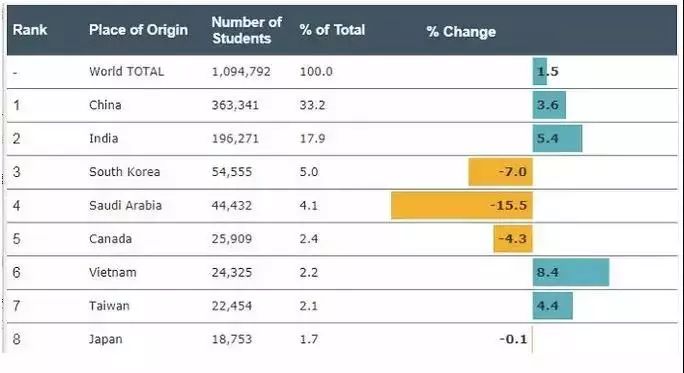Click the % Change column header
684x373 pixels.
click(461, 32)
